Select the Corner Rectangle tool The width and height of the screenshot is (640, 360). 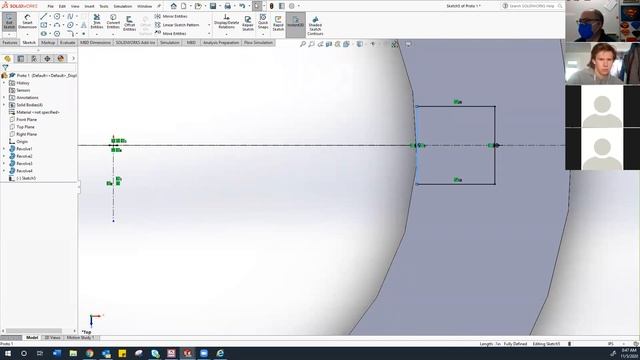click(44, 25)
